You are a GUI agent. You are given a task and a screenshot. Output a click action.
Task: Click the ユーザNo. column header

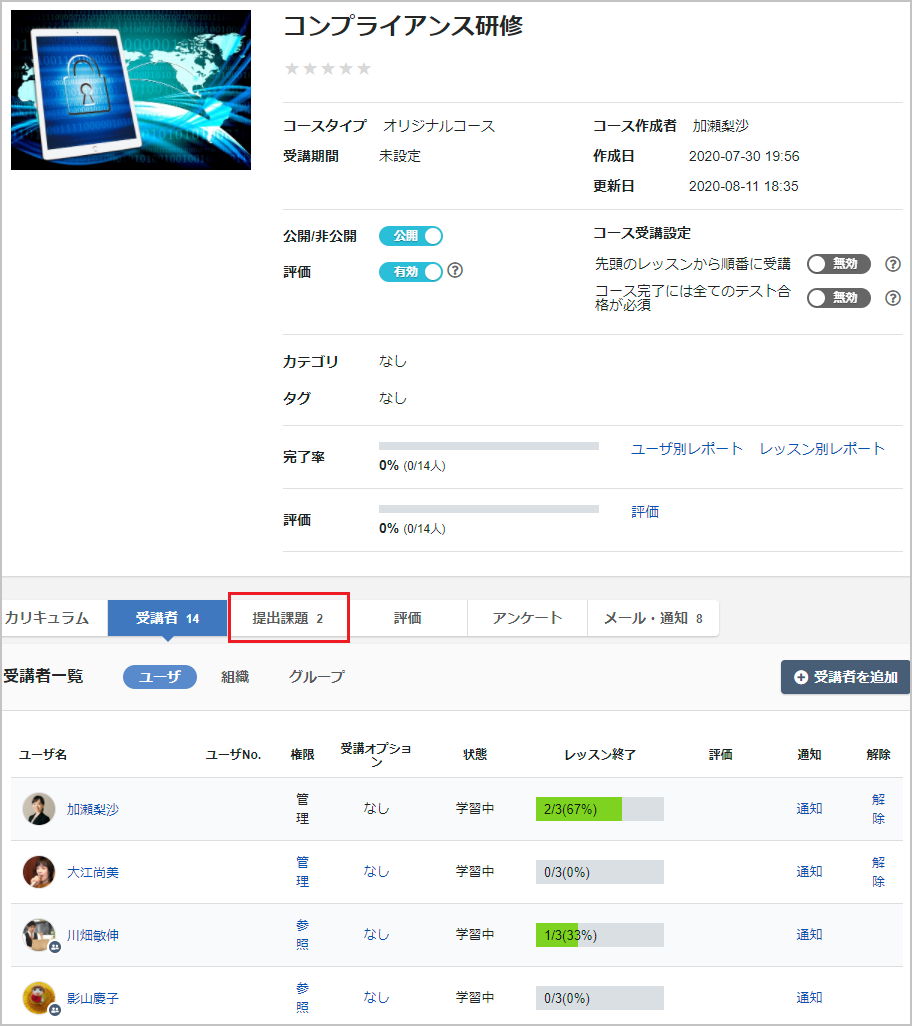234,754
